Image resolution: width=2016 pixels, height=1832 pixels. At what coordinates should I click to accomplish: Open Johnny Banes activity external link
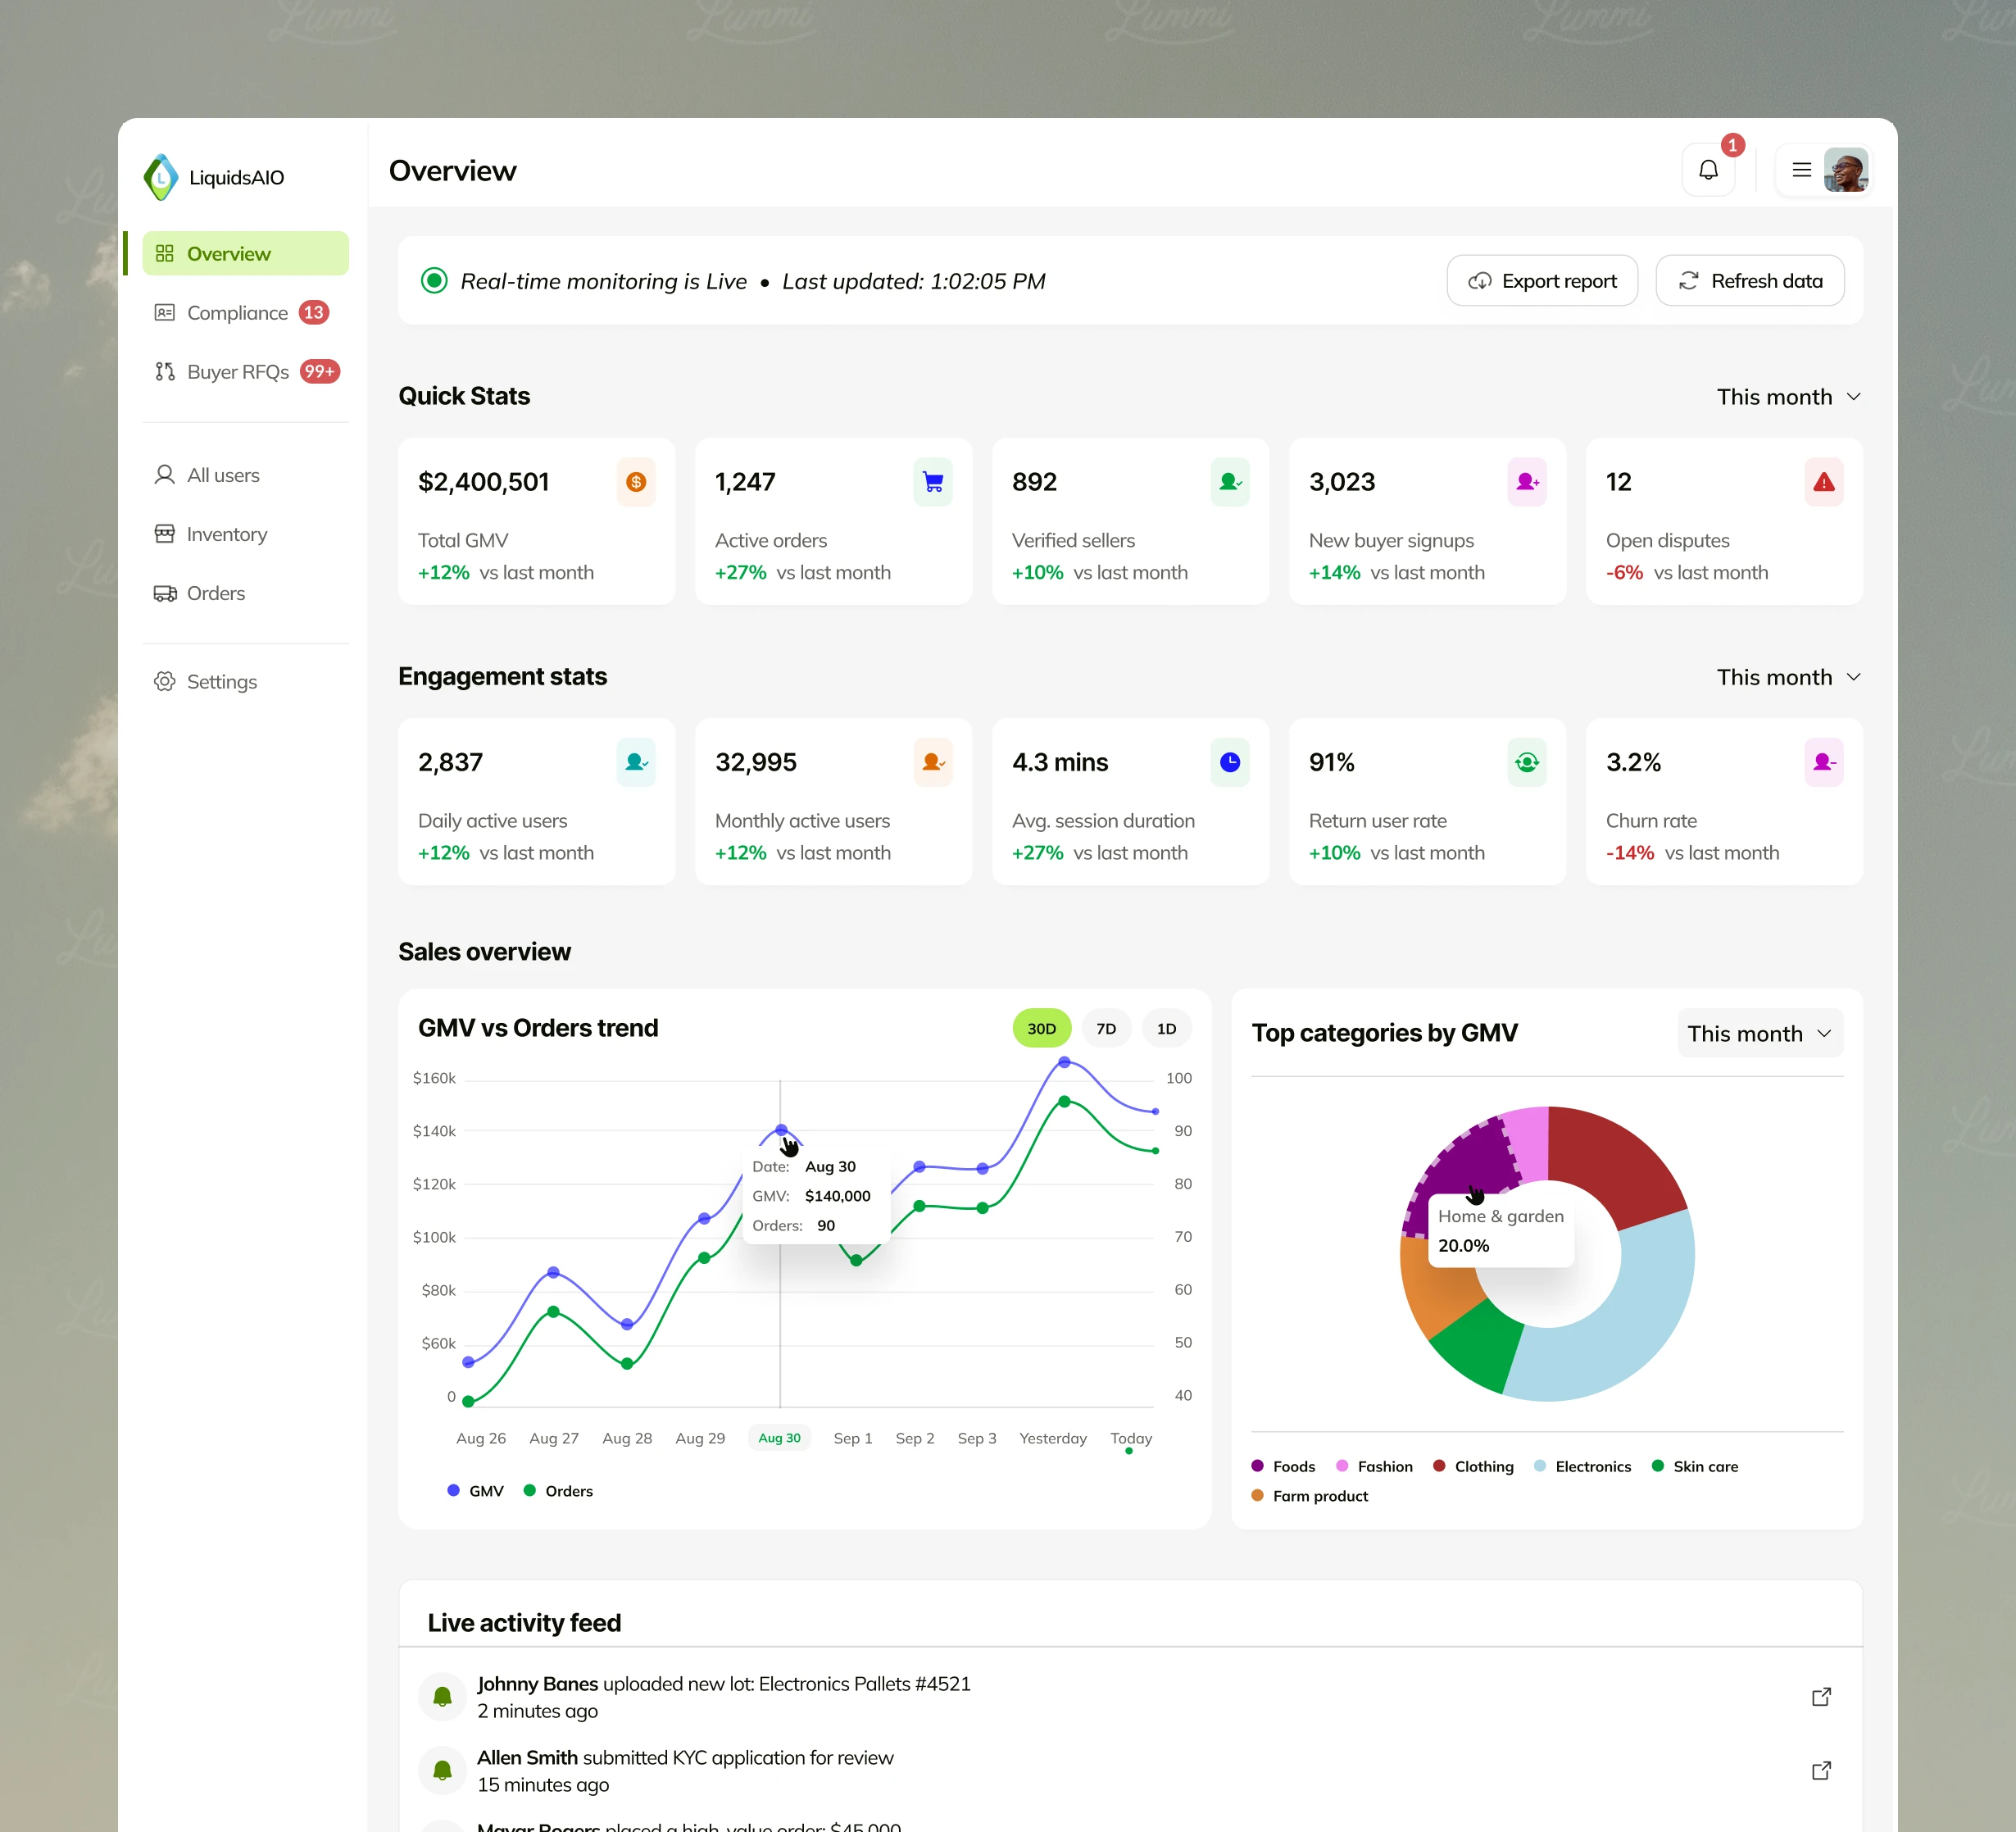[x=1821, y=1697]
